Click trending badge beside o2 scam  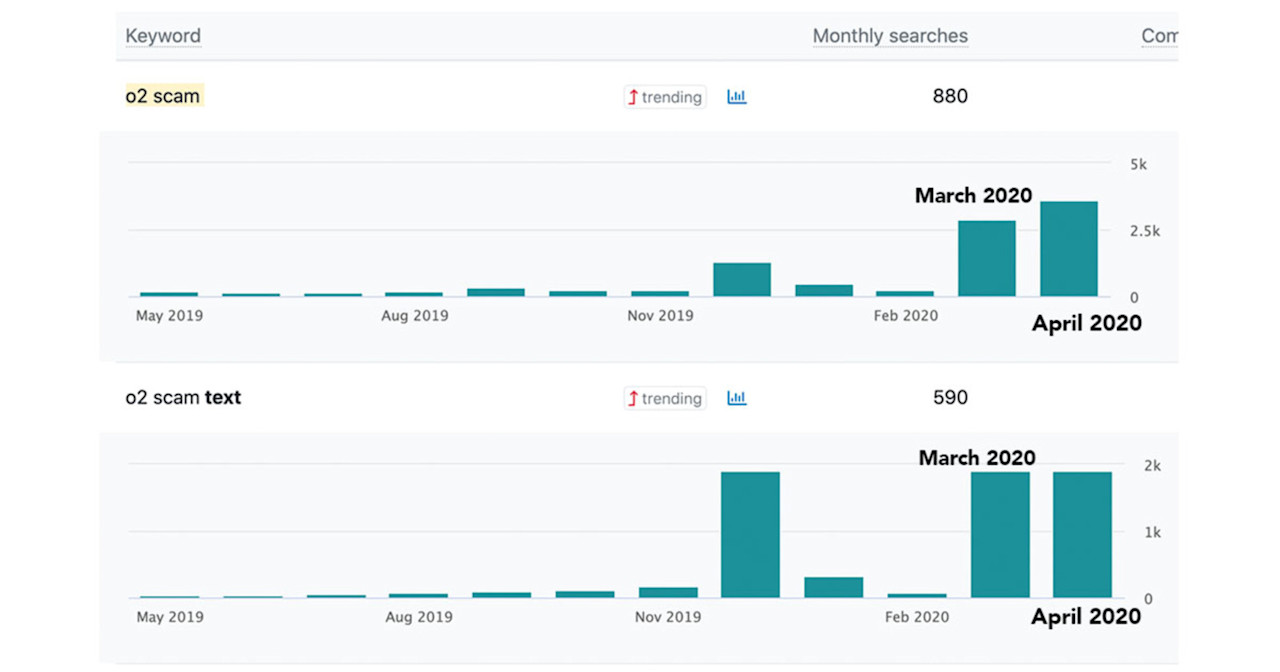[665, 97]
